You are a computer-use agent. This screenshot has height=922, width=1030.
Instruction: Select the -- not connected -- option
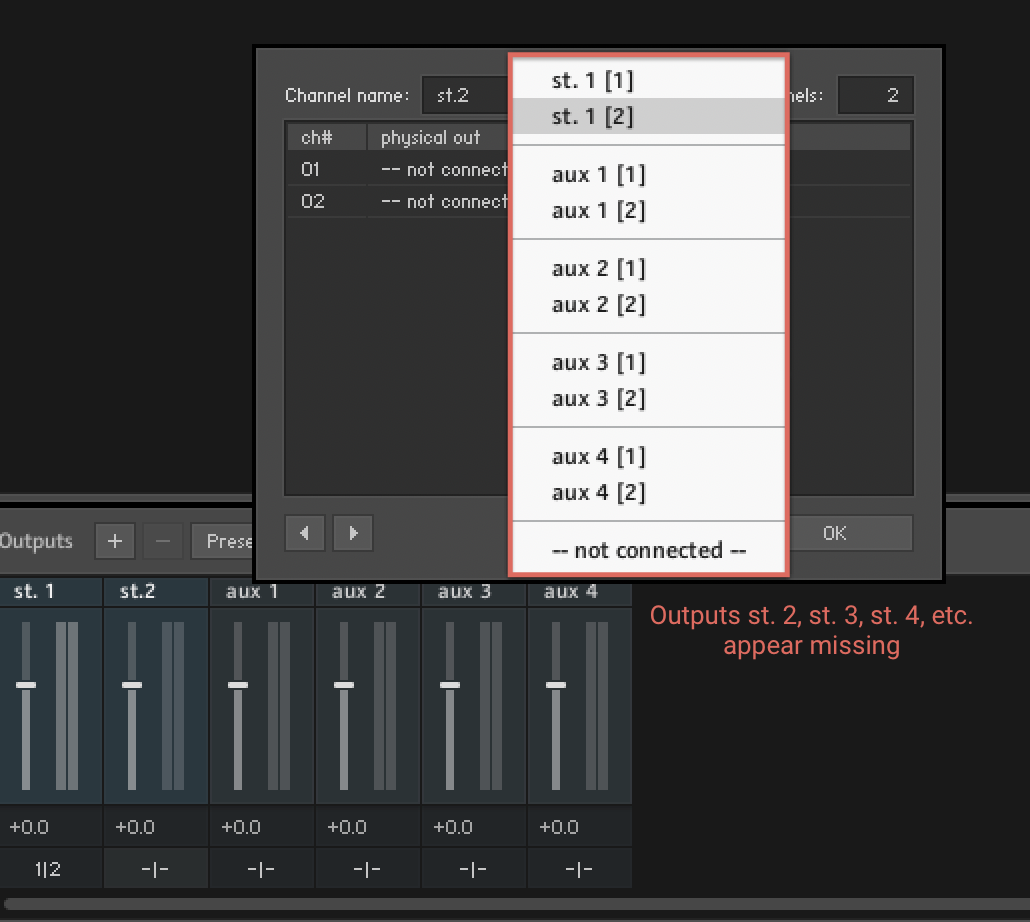pyautogui.click(x=649, y=550)
